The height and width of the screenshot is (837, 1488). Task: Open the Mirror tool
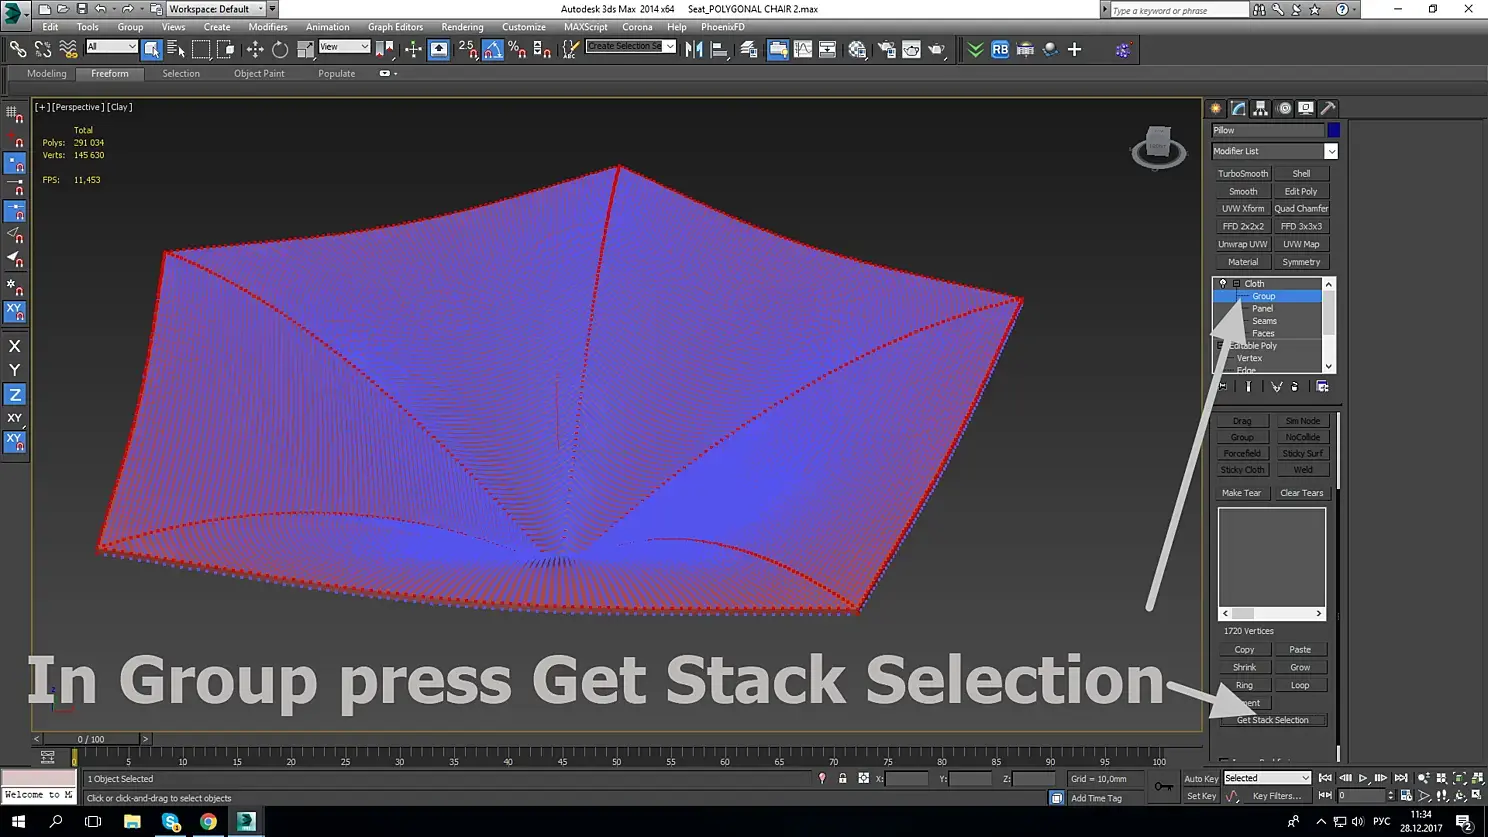(693, 49)
